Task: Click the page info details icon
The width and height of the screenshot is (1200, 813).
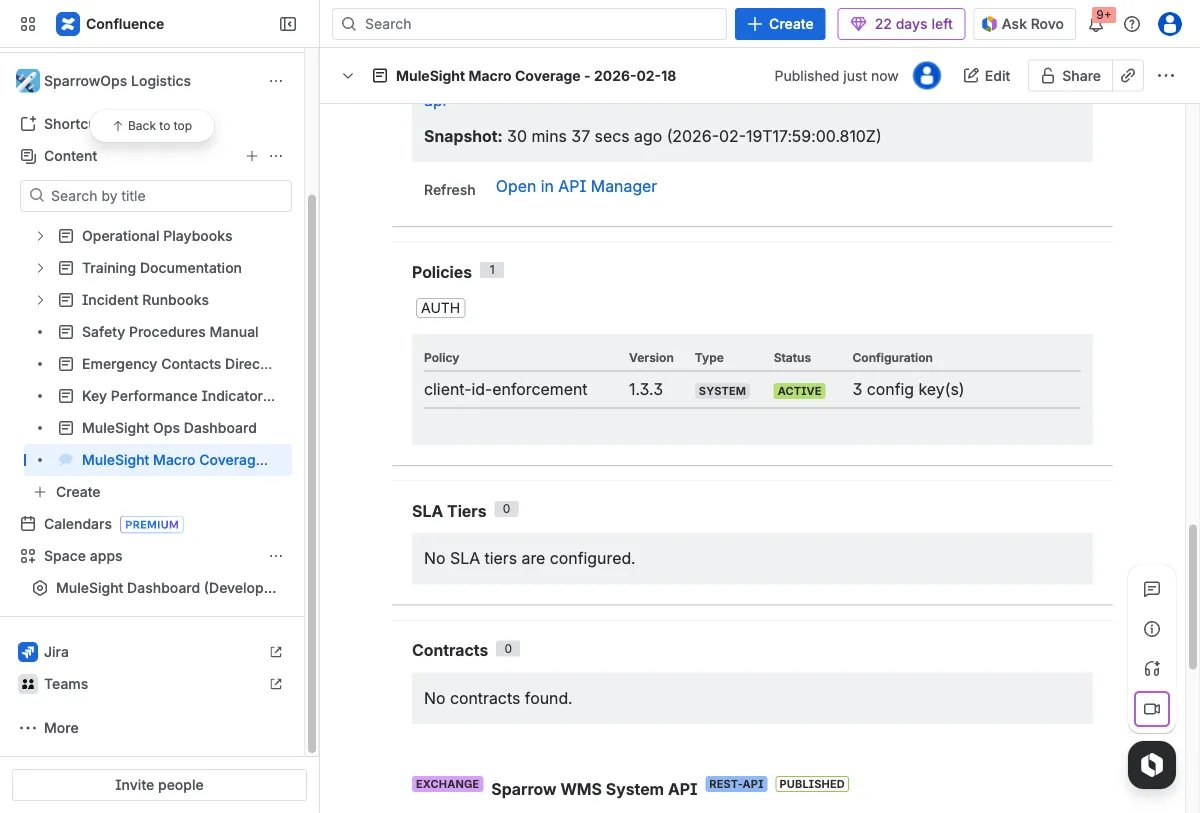Action: 1152,629
